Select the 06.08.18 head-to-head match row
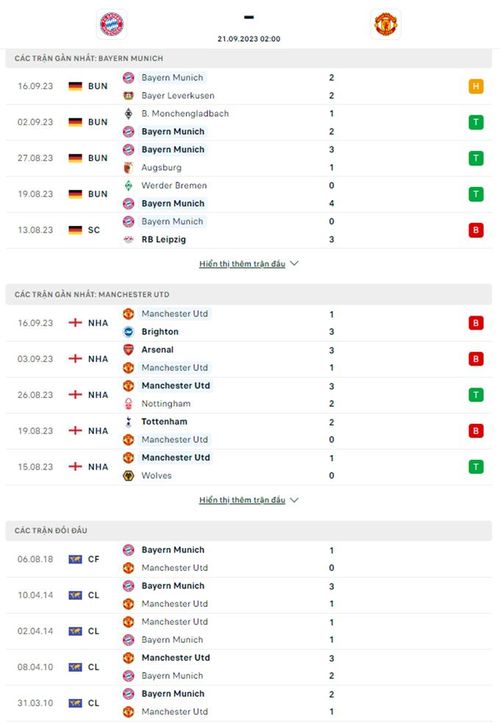The width and height of the screenshot is (500, 724). click(x=249, y=559)
